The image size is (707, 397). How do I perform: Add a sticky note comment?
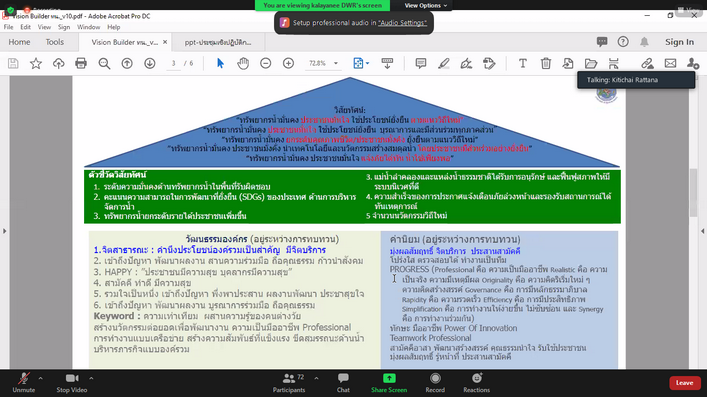coord(421,63)
